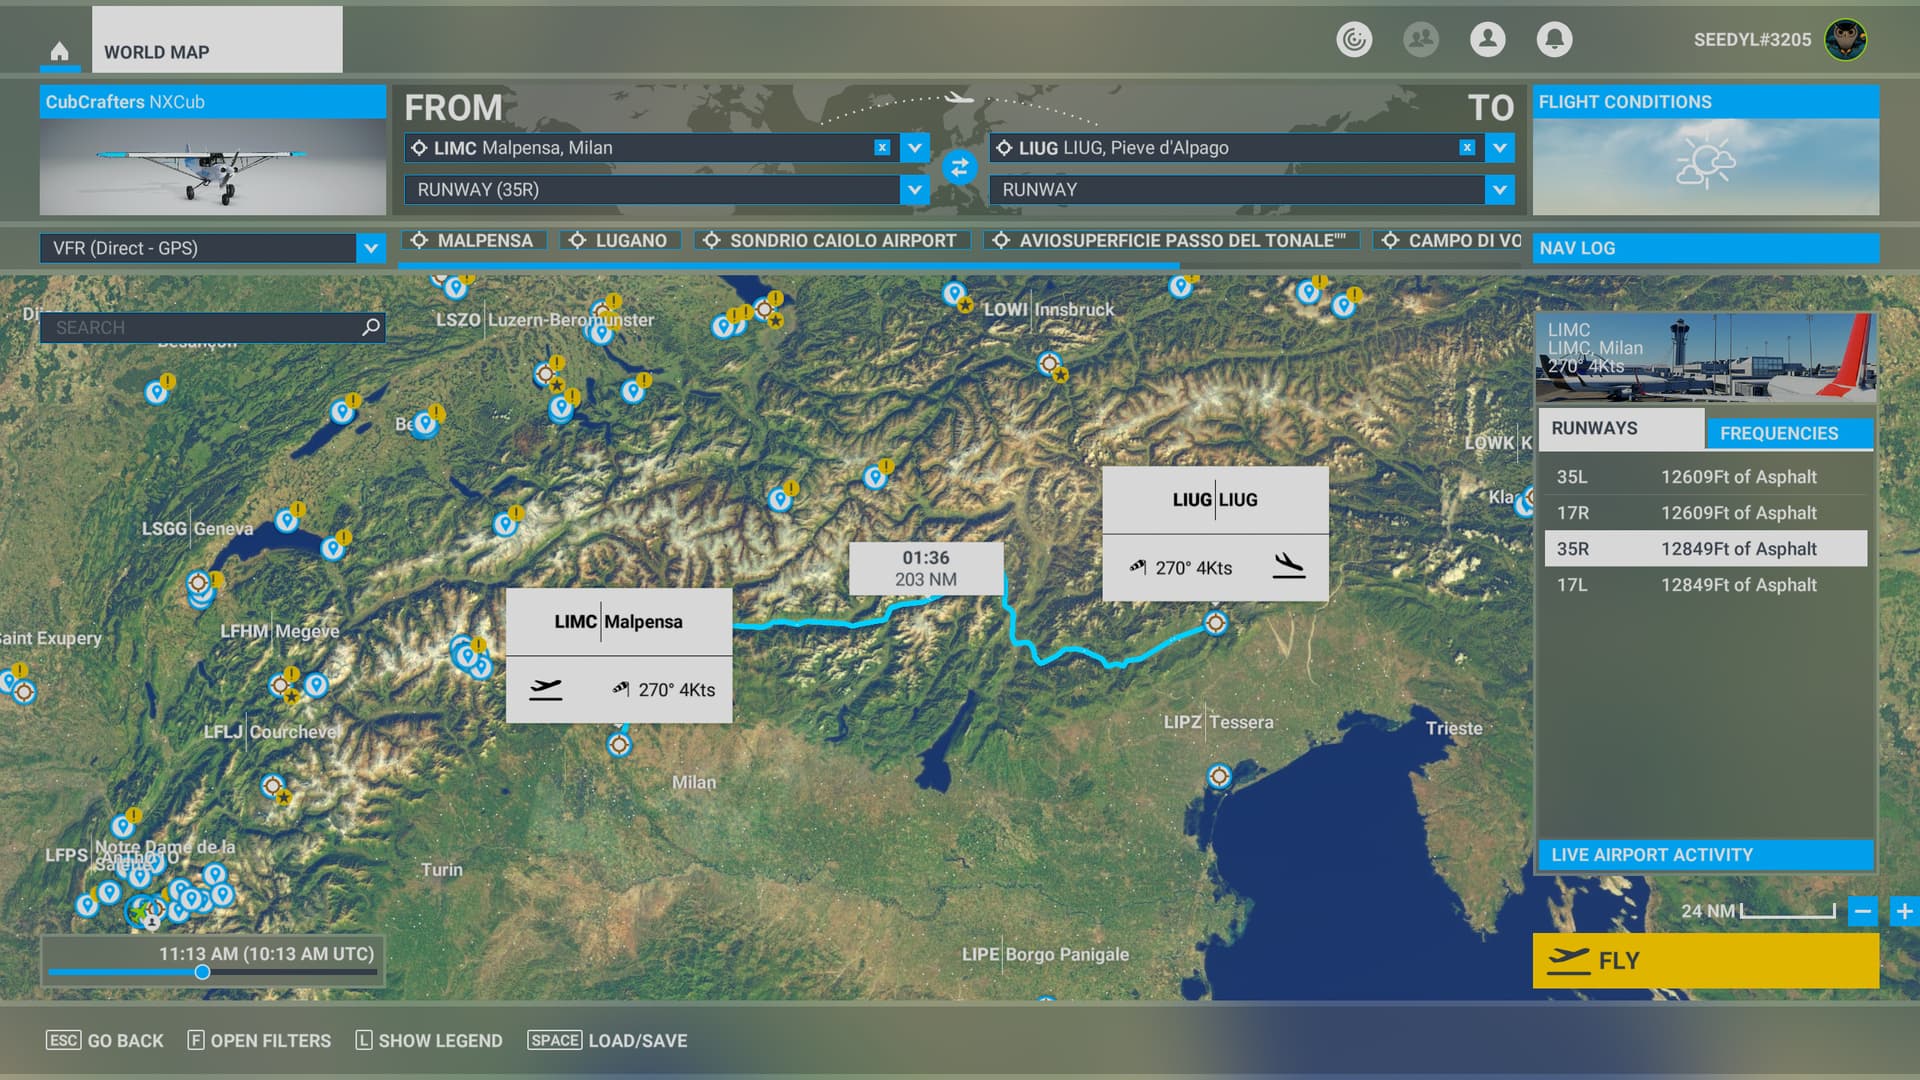Open LIVE AIRPORT ACTIVITY
The width and height of the screenshot is (1920, 1080).
(1706, 855)
